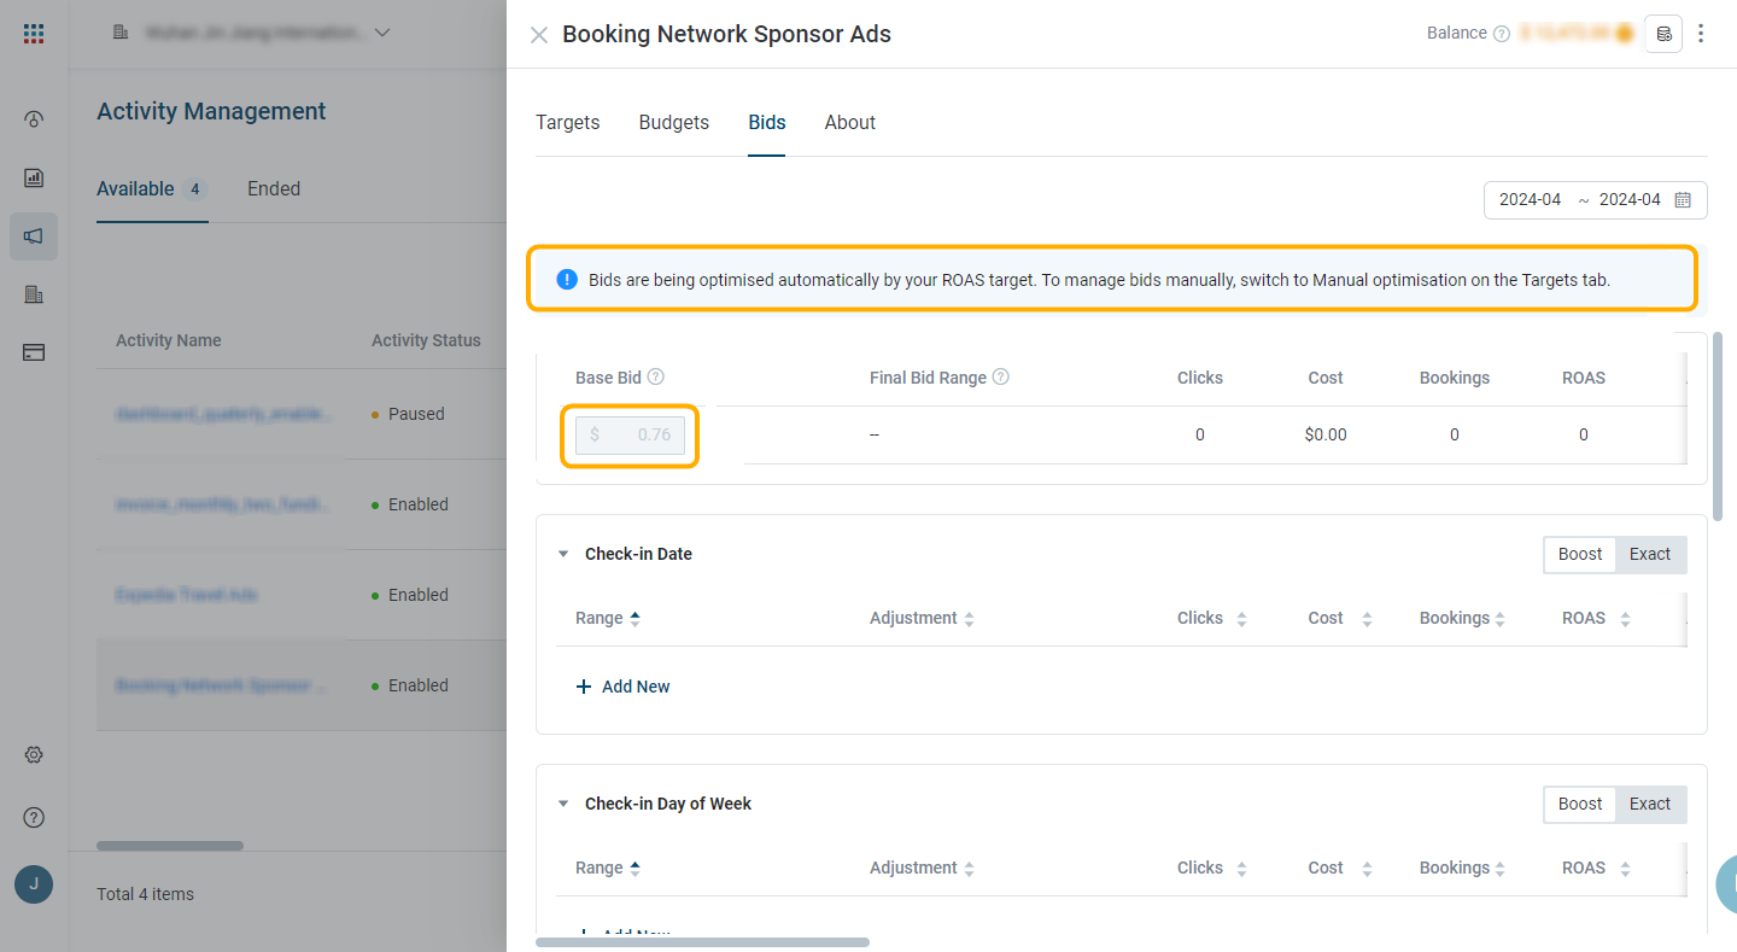This screenshot has width=1737, height=952.
Task: Select Boost mode for Check-in Date
Action: (x=1580, y=554)
